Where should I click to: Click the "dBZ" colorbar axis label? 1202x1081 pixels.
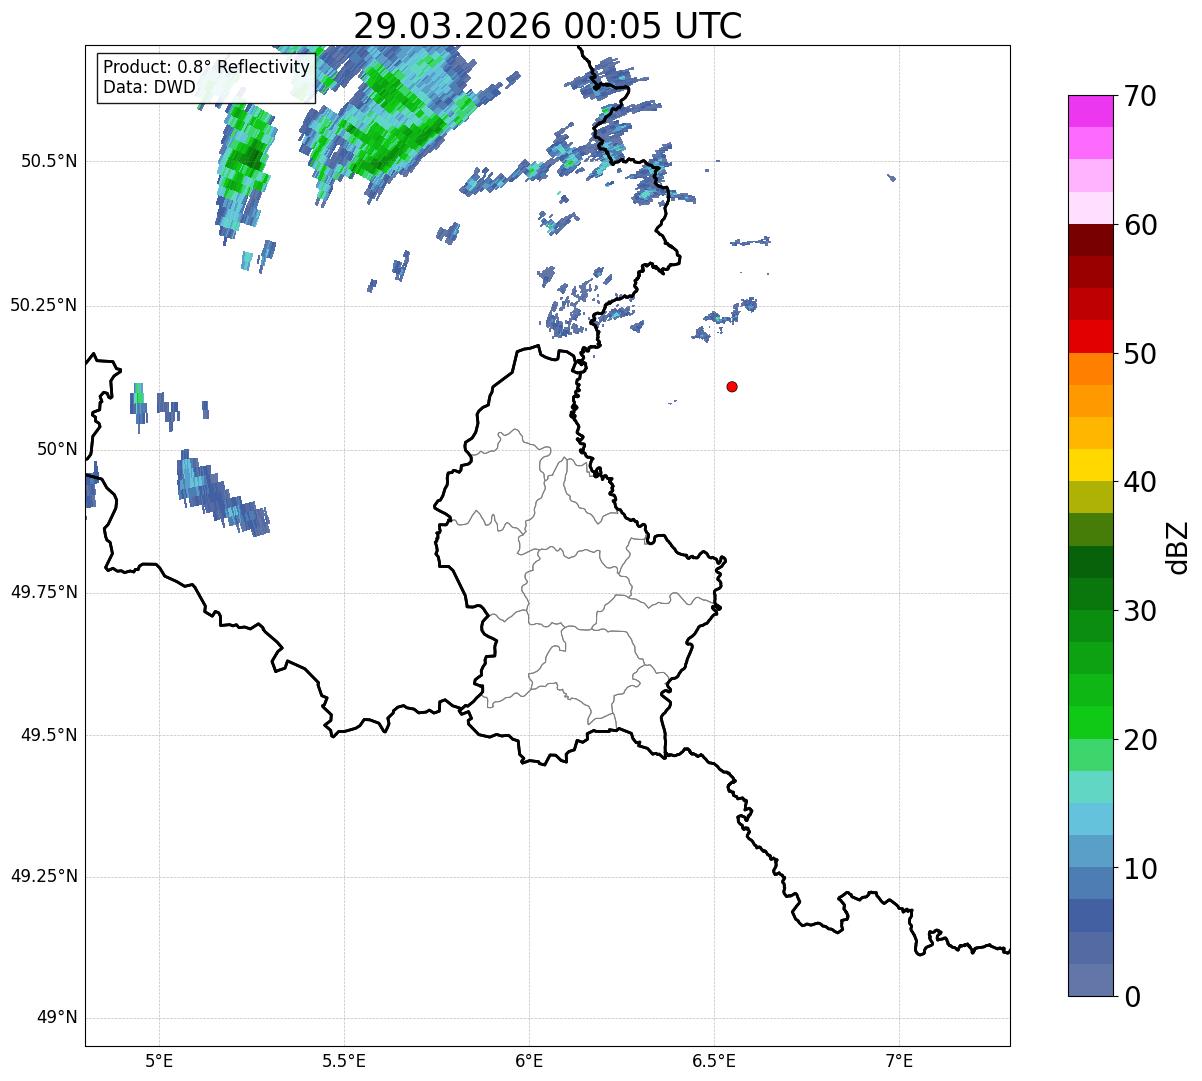(1179, 547)
